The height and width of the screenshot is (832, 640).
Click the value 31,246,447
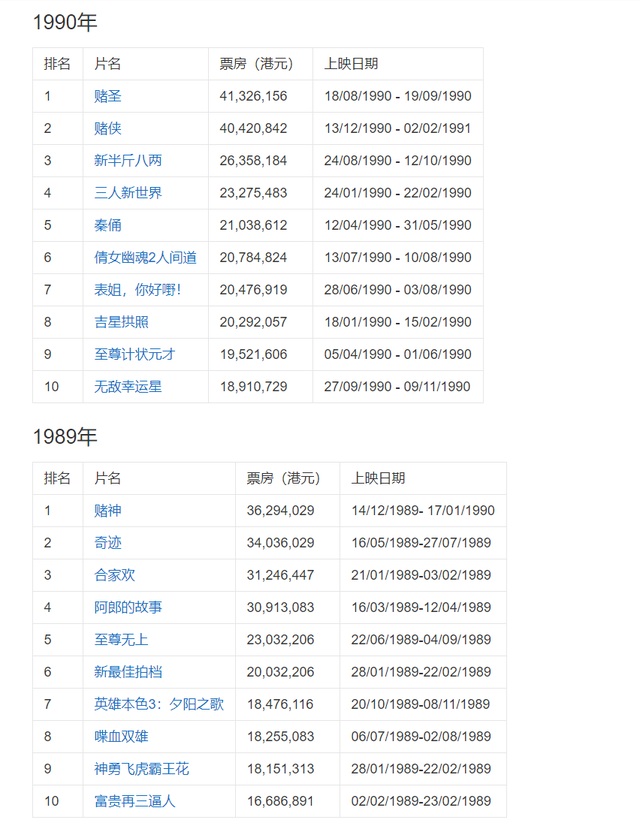click(280, 575)
